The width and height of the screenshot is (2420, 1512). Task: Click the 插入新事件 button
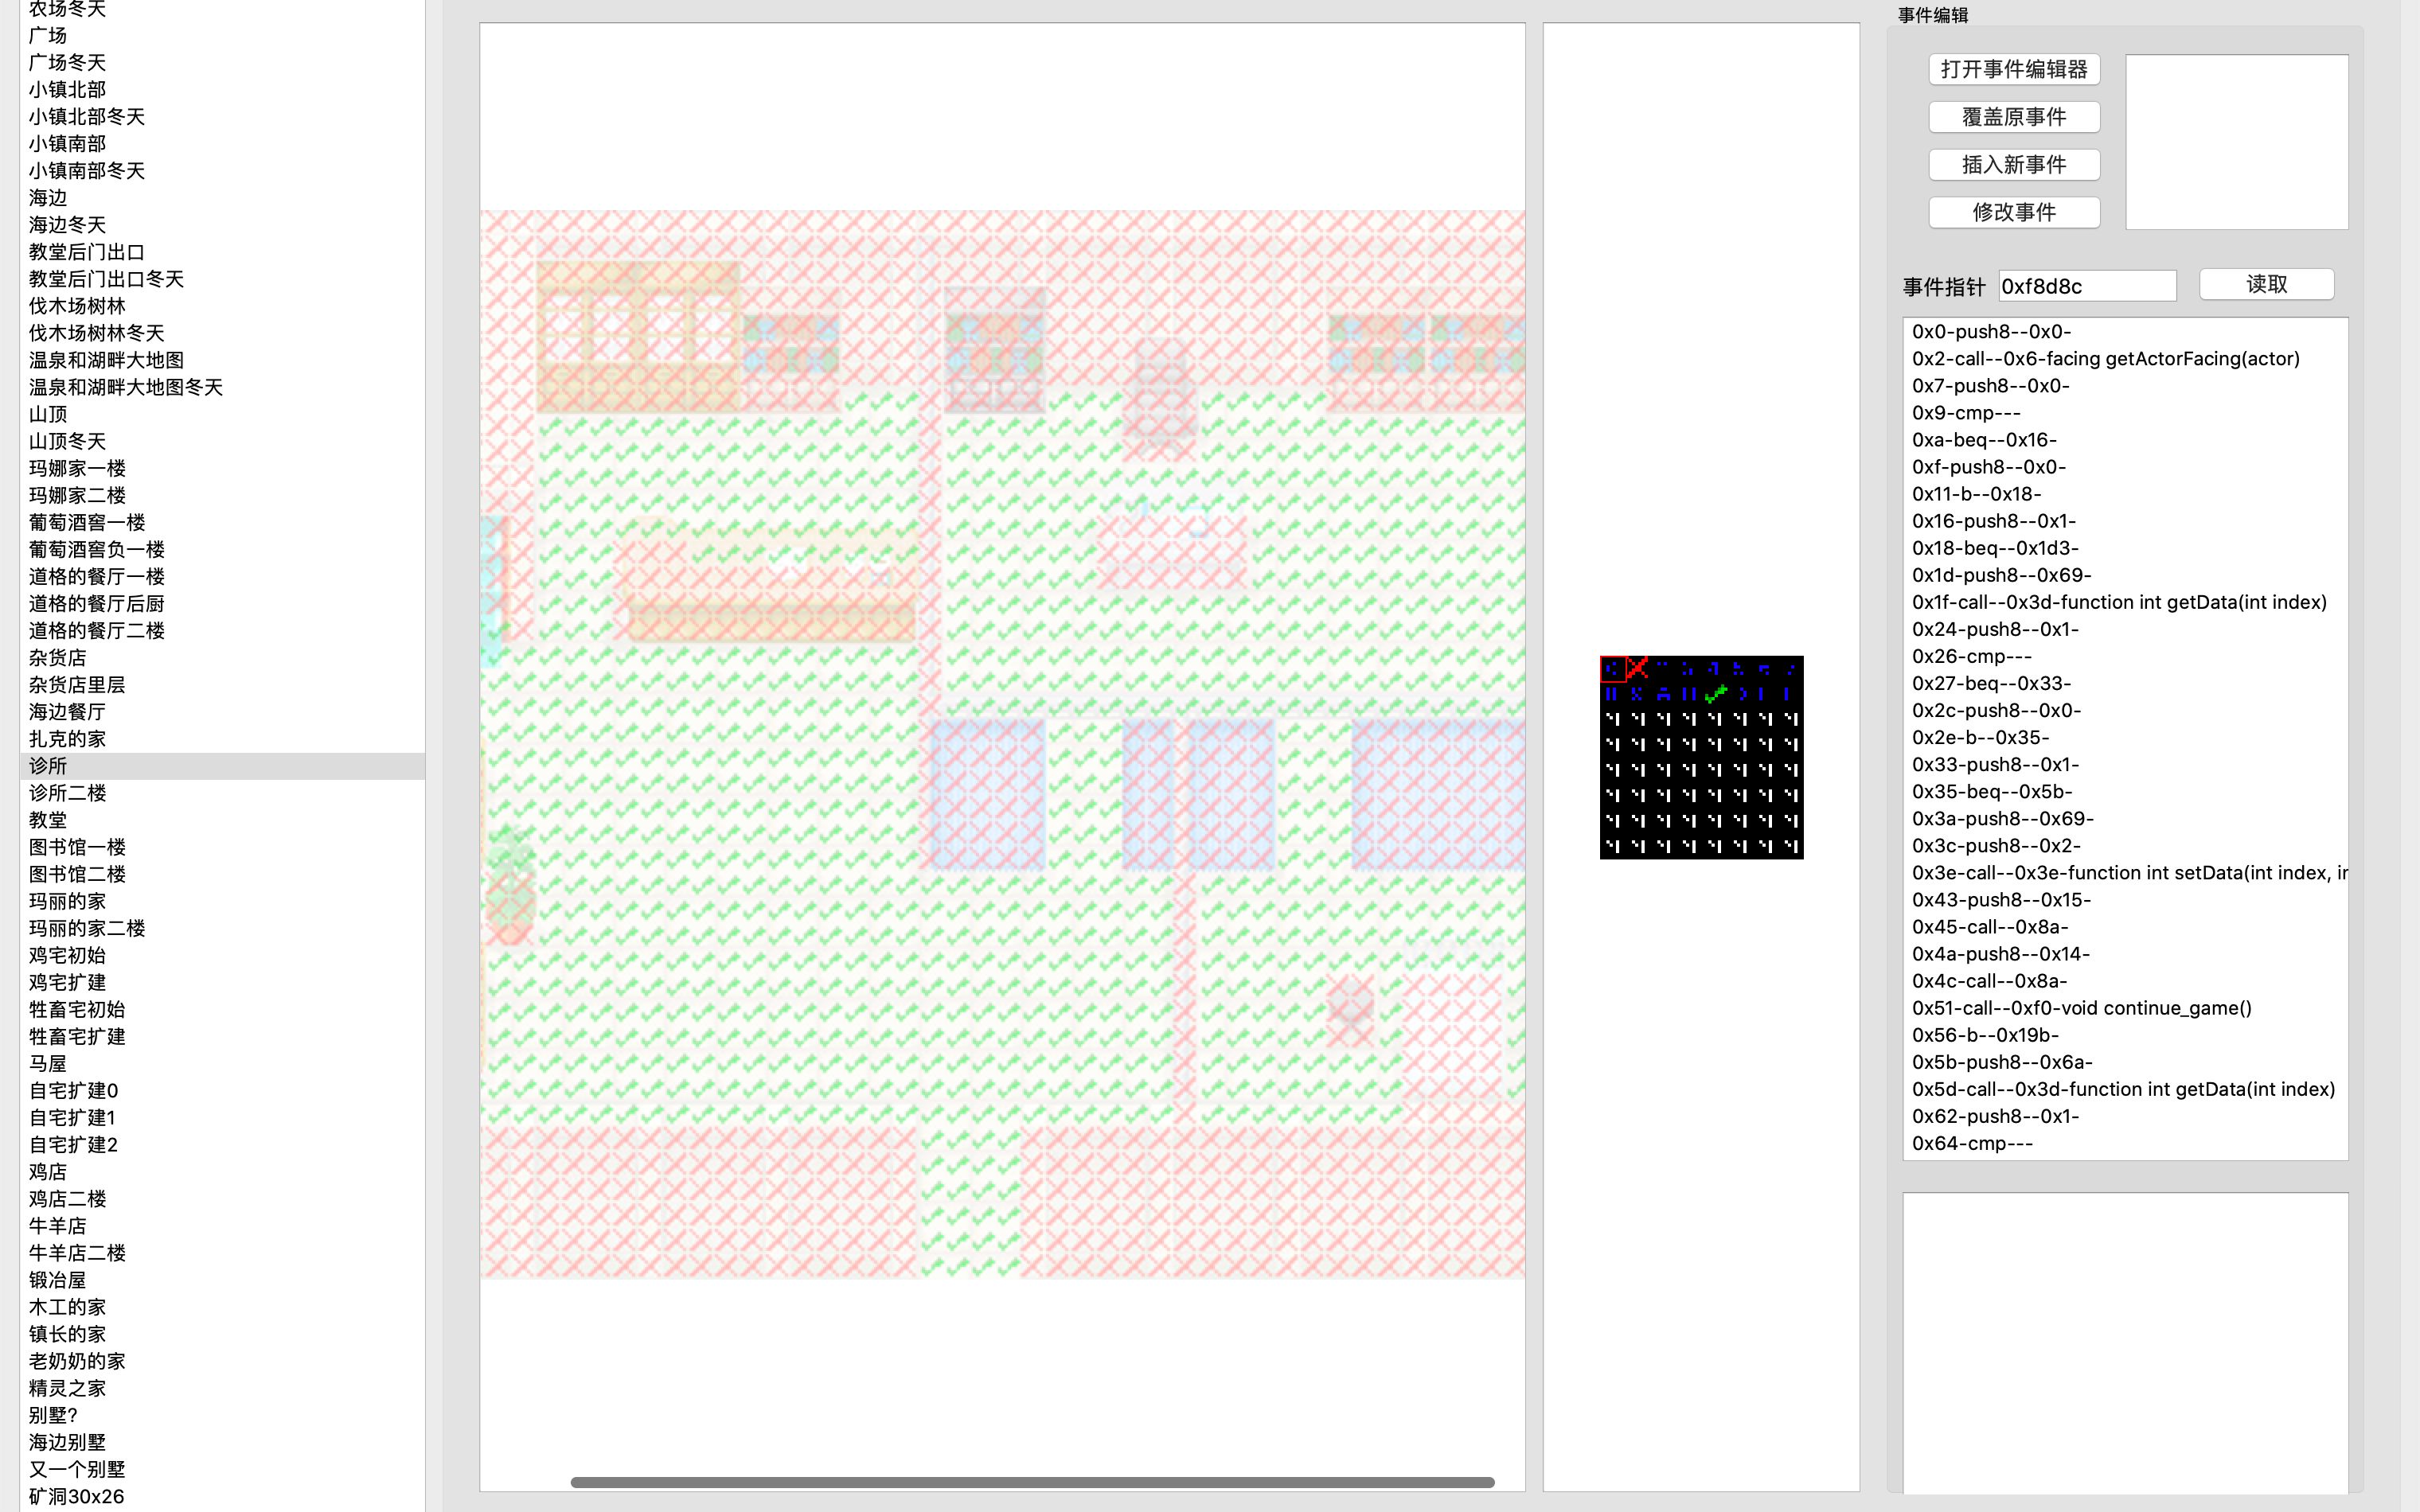[x=2013, y=164]
